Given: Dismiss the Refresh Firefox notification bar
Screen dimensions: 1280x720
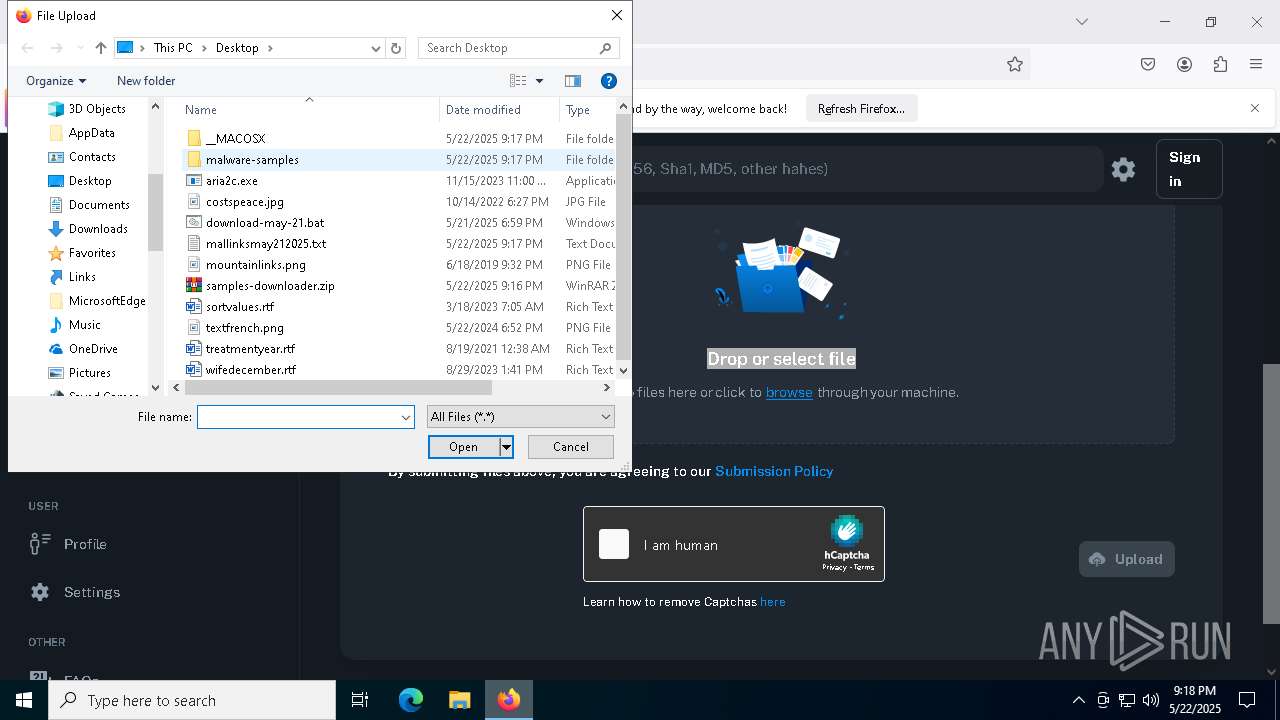Looking at the screenshot, I should (1255, 108).
